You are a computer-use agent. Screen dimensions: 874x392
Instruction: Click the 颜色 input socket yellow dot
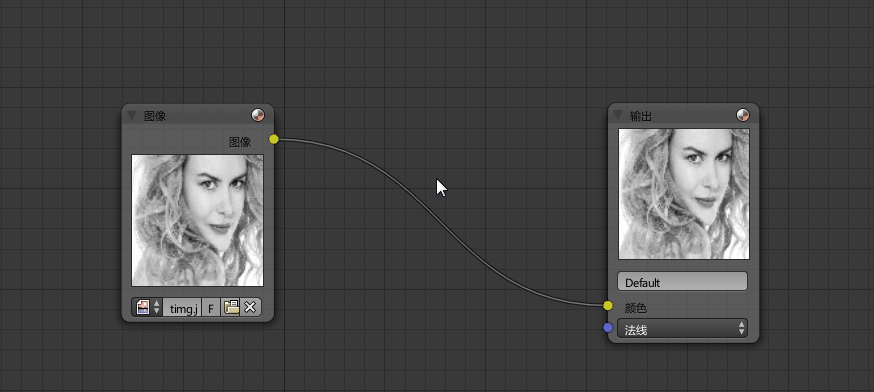608,306
